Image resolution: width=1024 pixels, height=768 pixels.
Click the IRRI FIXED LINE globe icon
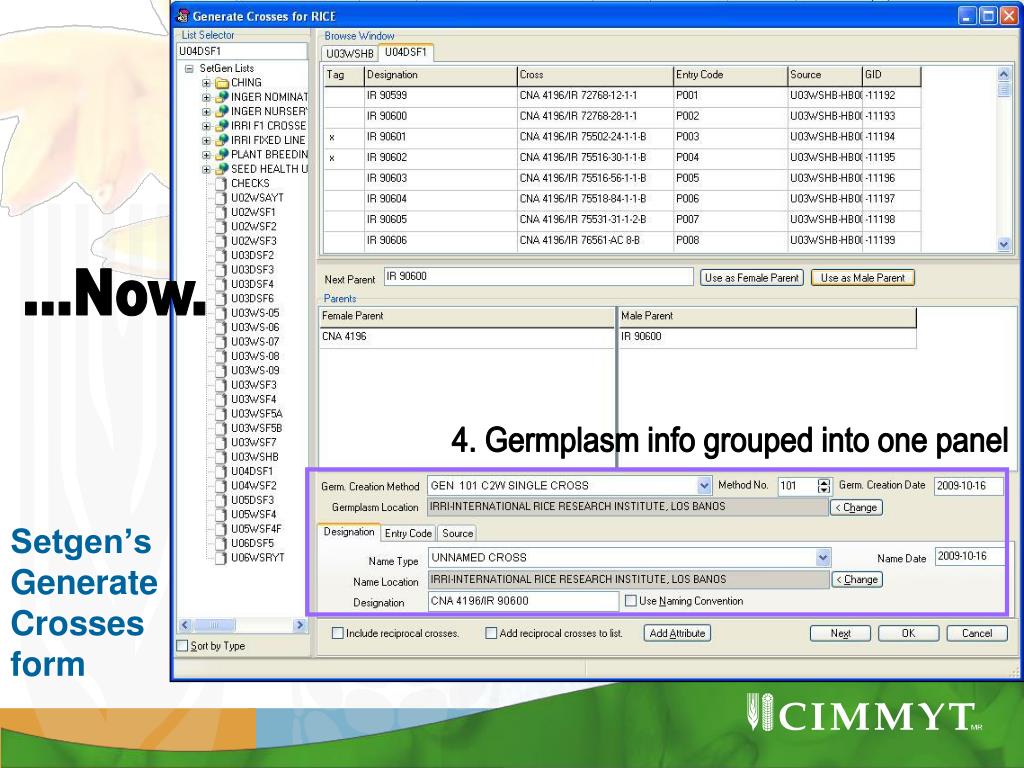[222, 140]
